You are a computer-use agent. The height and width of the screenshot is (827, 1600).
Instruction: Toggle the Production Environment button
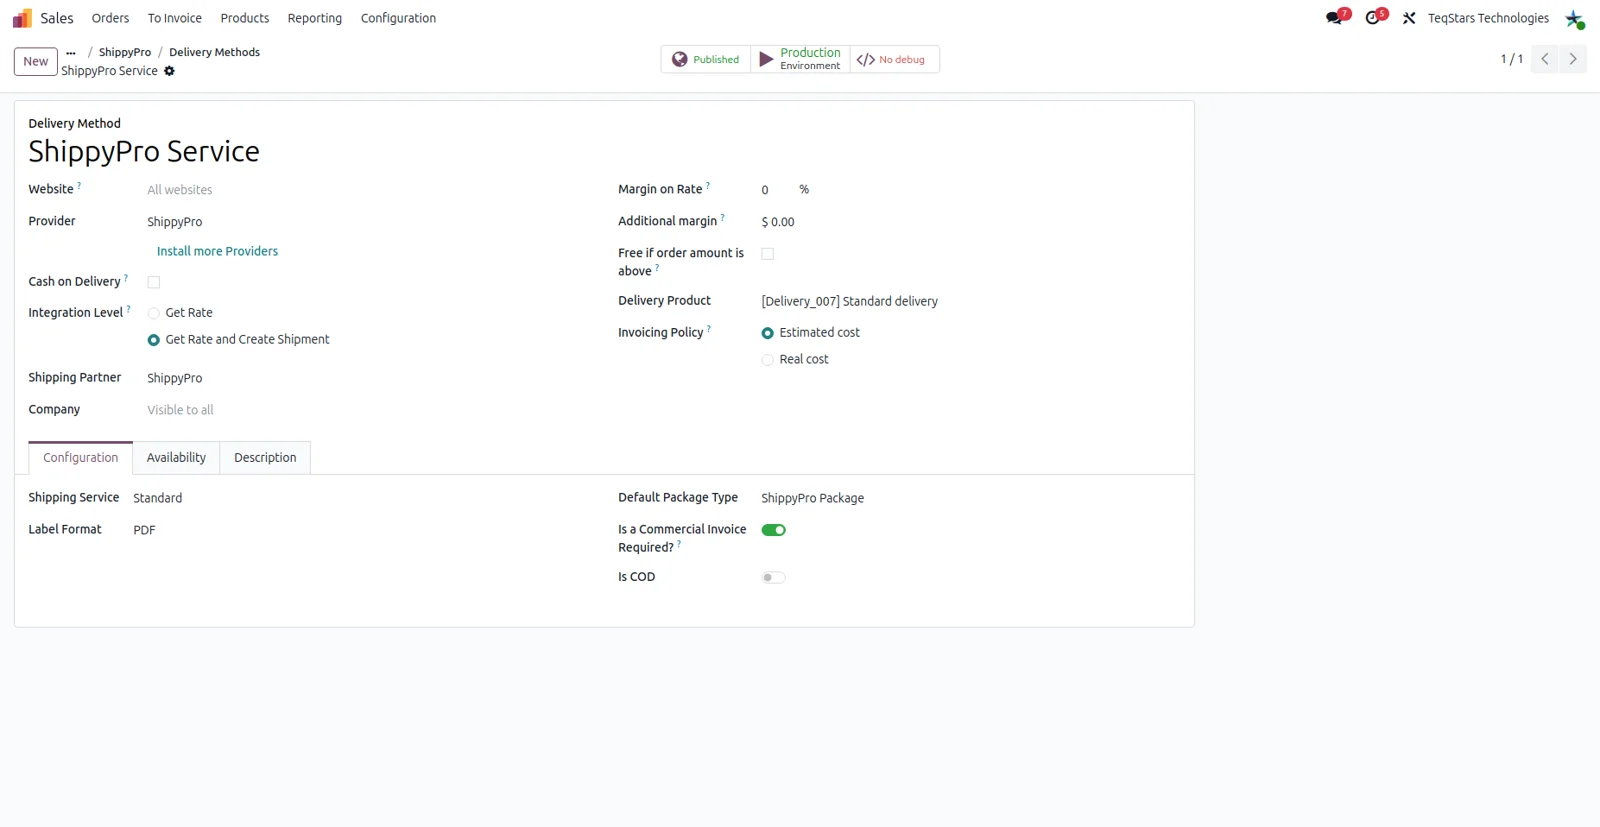pos(800,59)
